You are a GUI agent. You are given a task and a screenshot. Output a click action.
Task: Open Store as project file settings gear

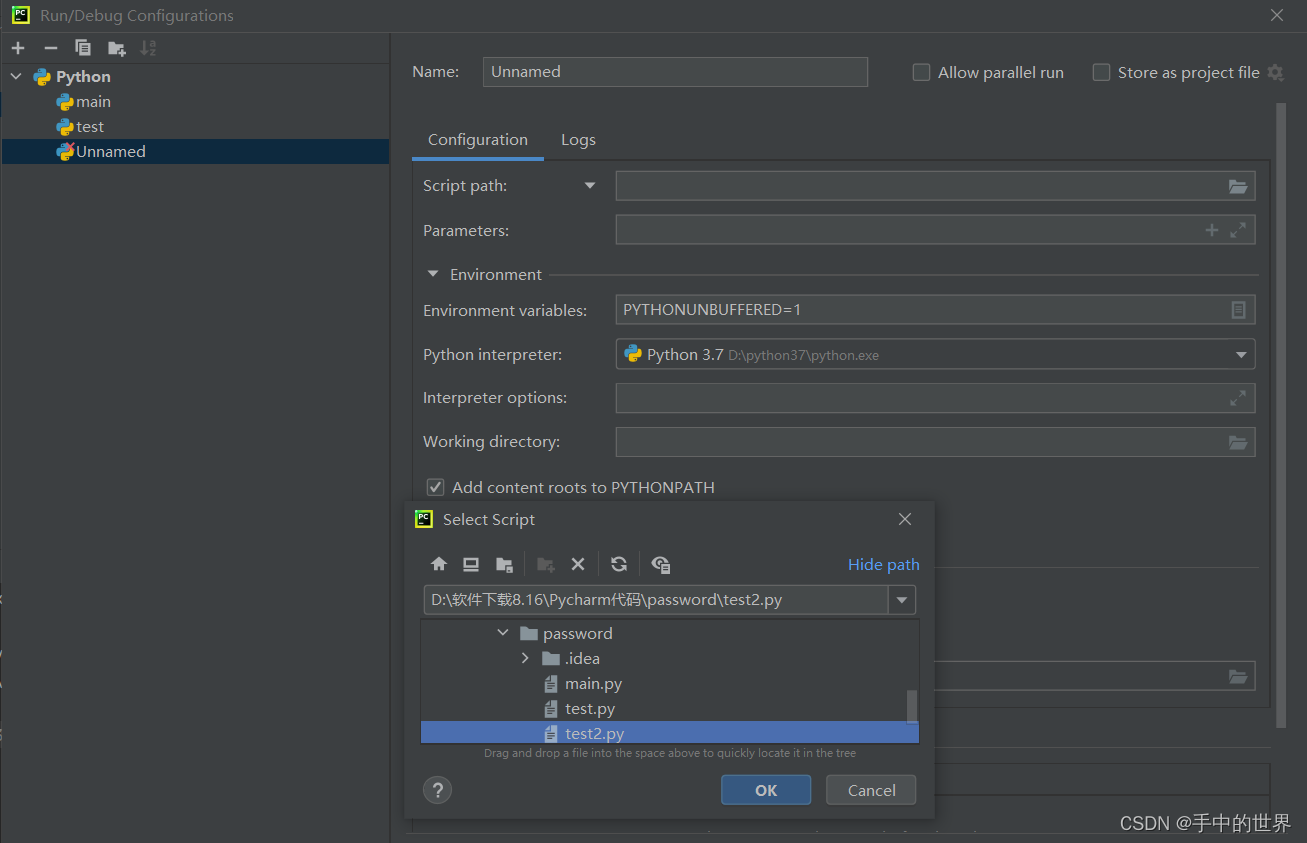click(x=1275, y=72)
